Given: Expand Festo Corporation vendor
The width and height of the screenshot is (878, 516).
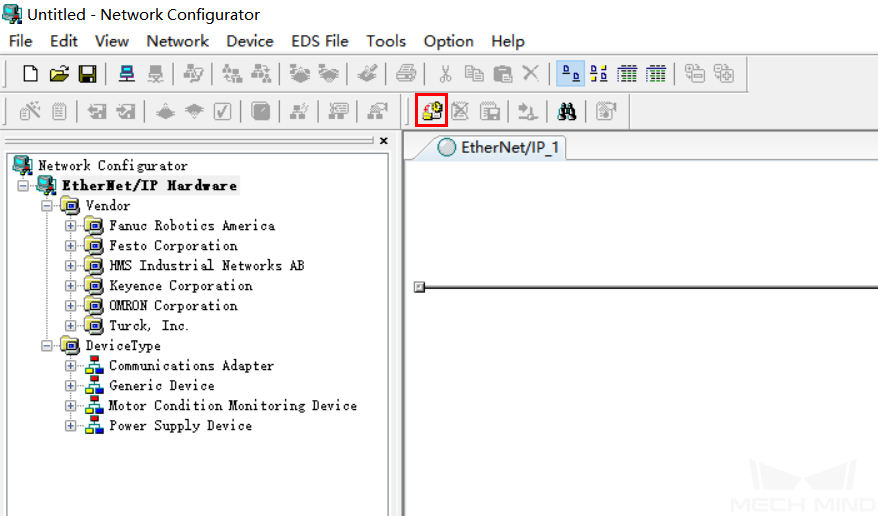Looking at the screenshot, I should [x=71, y=246].
